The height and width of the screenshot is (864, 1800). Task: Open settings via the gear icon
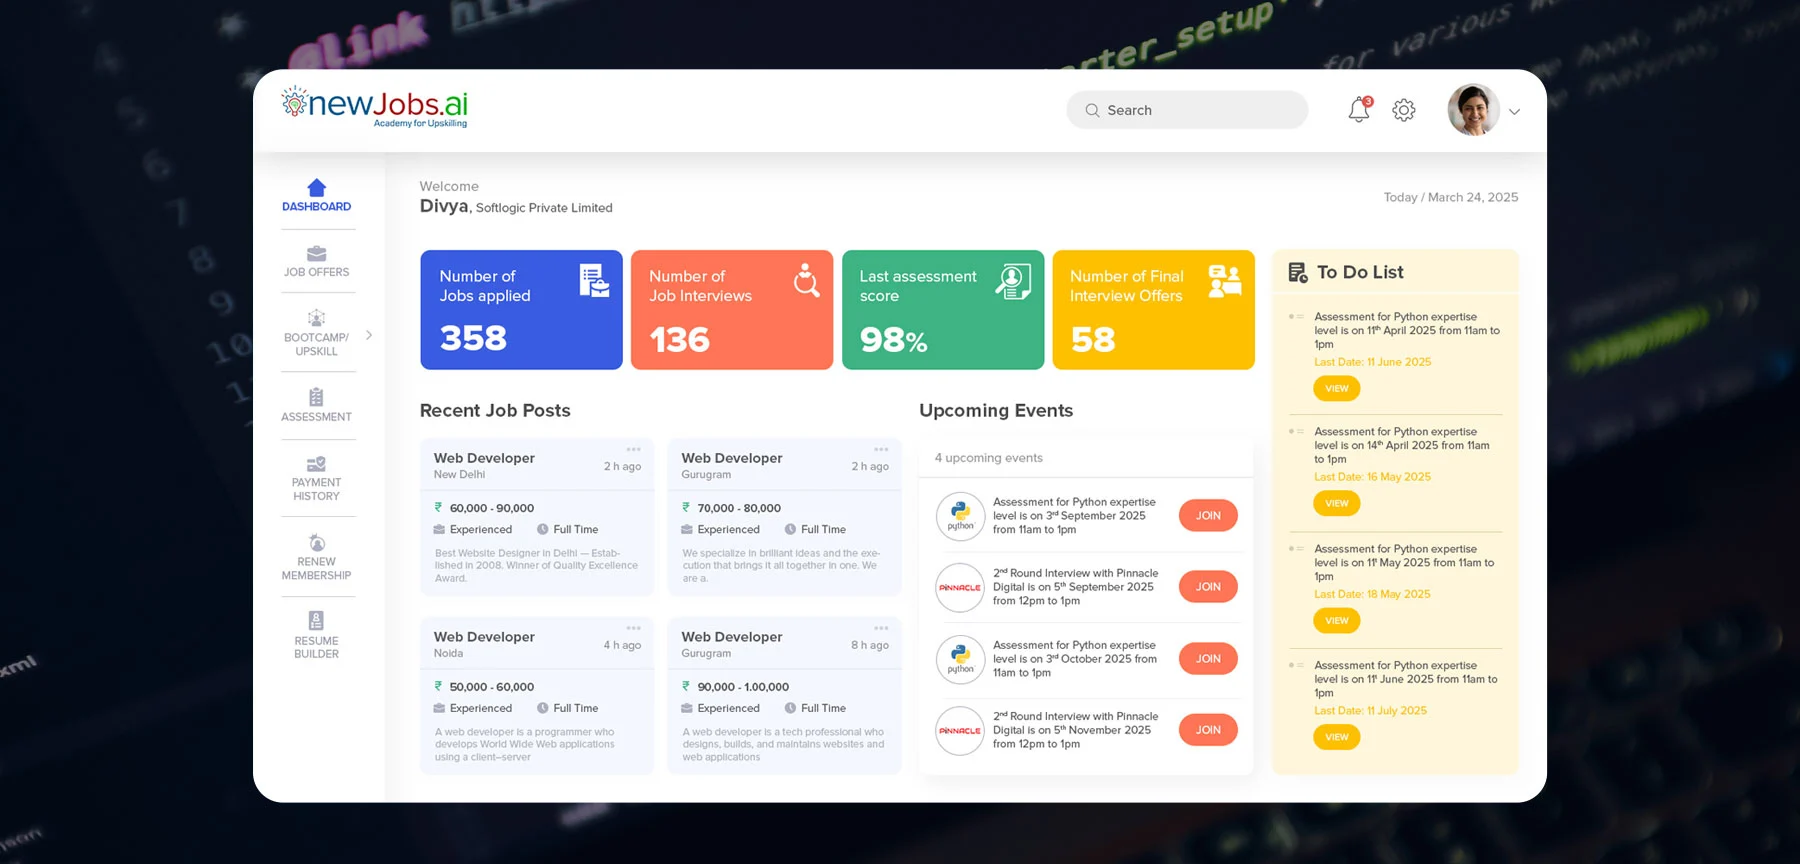tap(1404, 110)
